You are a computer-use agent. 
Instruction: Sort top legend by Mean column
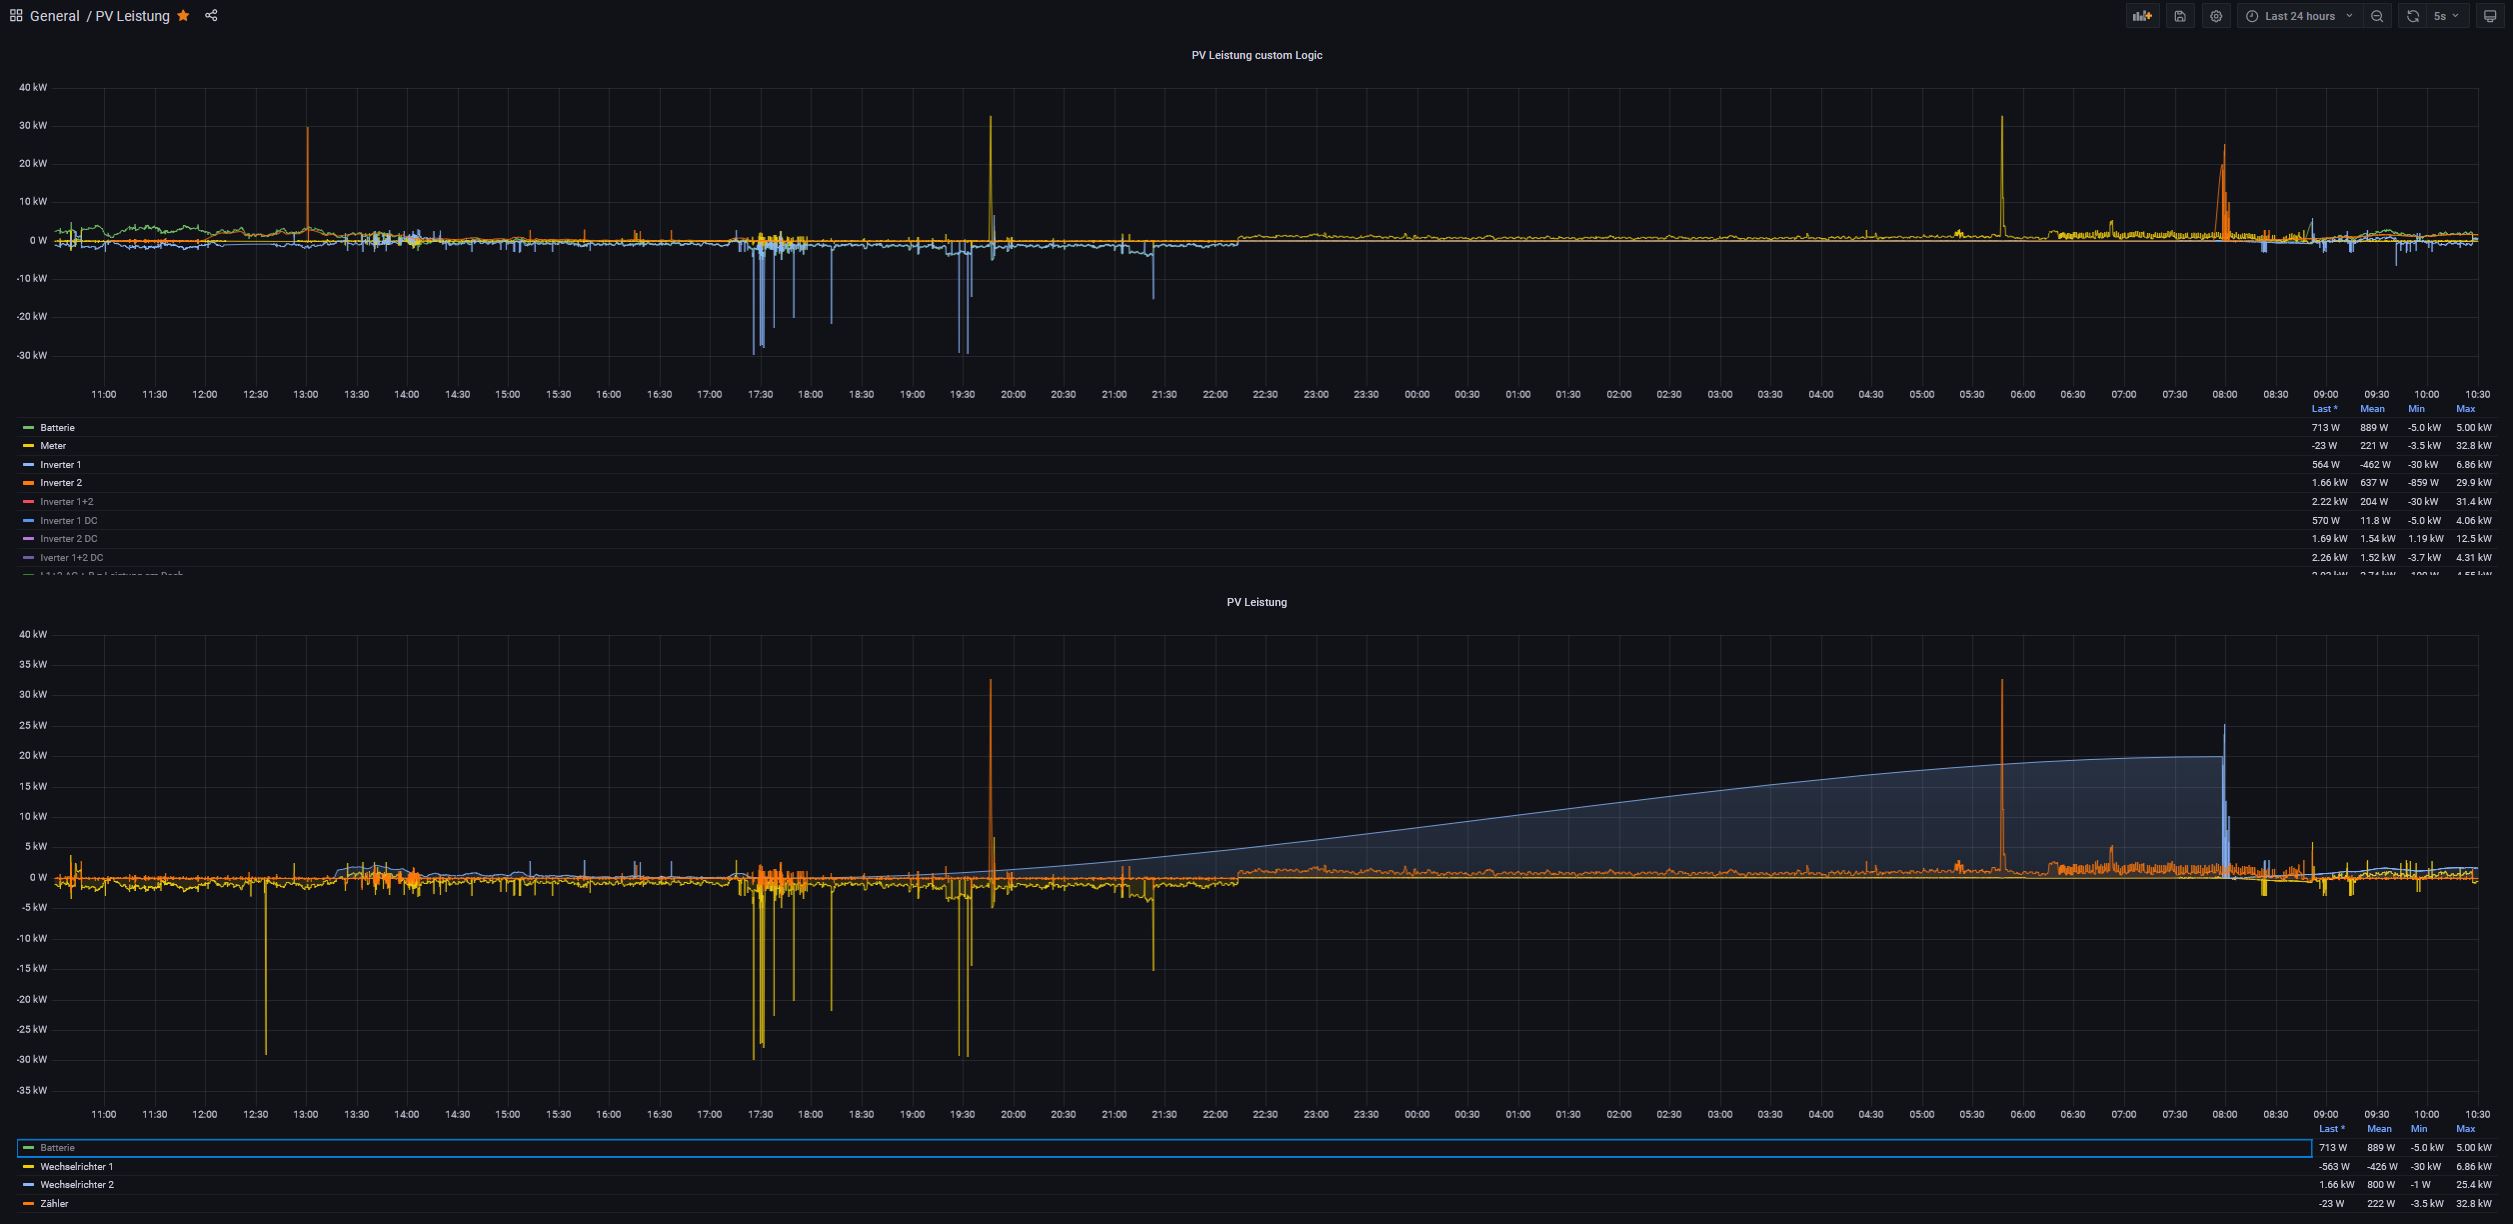[2372, 409]
